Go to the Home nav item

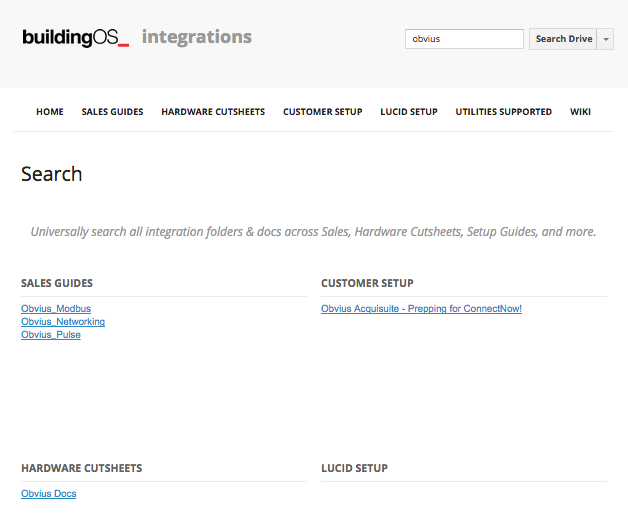click(50, 112)
